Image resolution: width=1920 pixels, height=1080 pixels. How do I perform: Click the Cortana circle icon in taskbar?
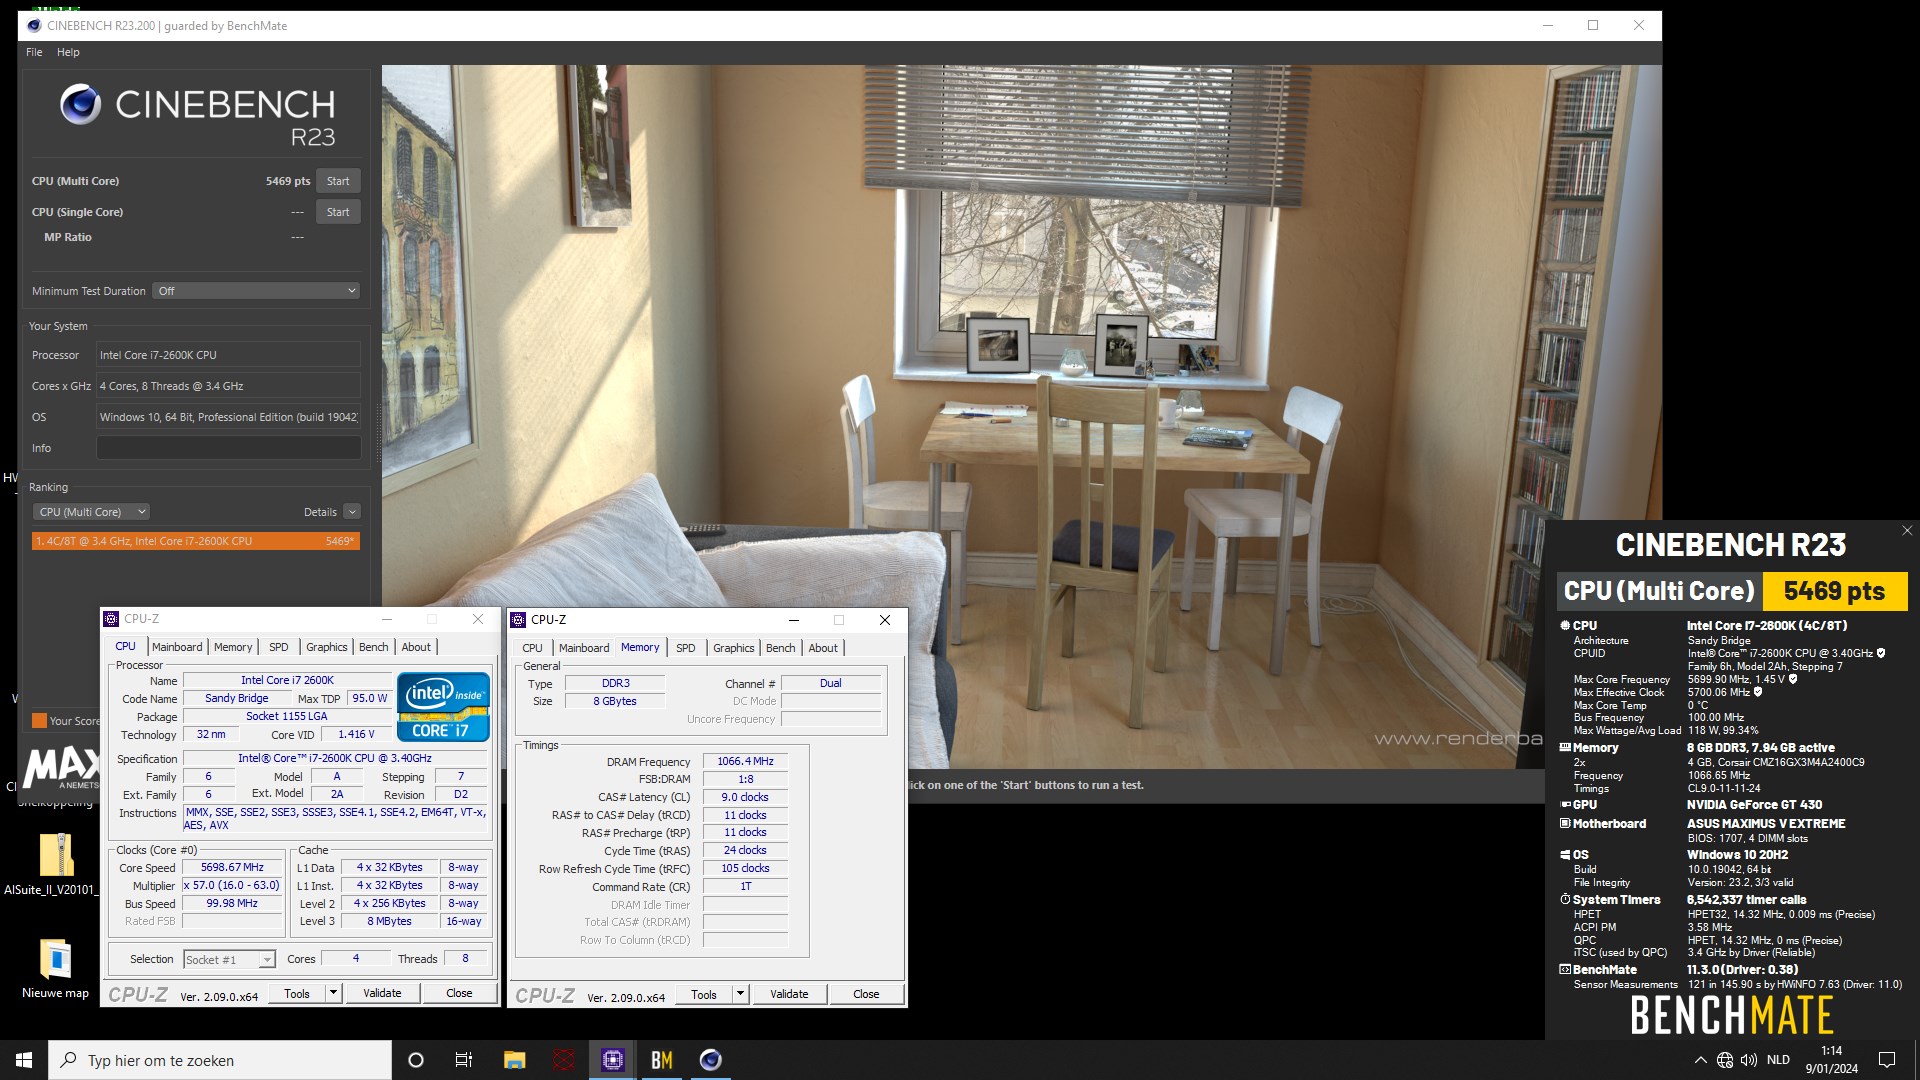(x=416, y=1060)
